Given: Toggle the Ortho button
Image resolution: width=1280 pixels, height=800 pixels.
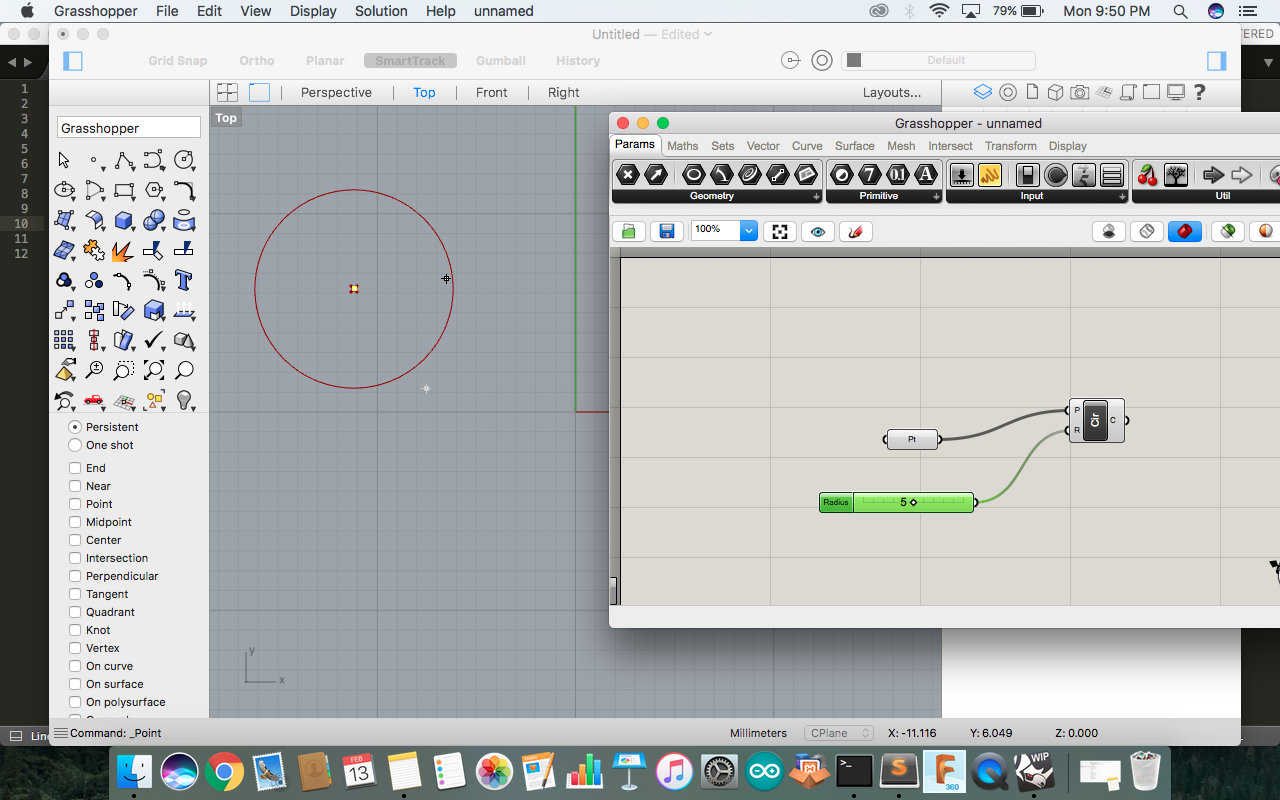Looking at the screenshot, I should coord(257,61).
